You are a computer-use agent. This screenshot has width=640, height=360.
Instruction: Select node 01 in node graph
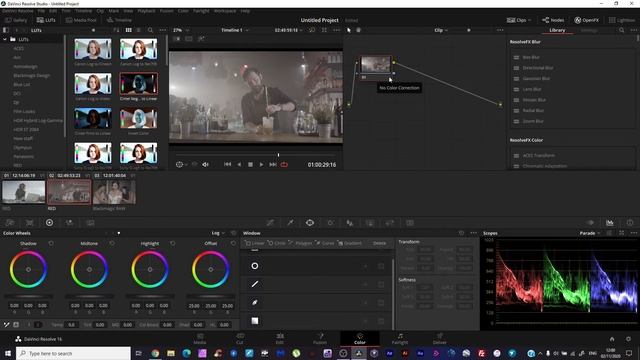pyautogui.click(x=376, y=65)
